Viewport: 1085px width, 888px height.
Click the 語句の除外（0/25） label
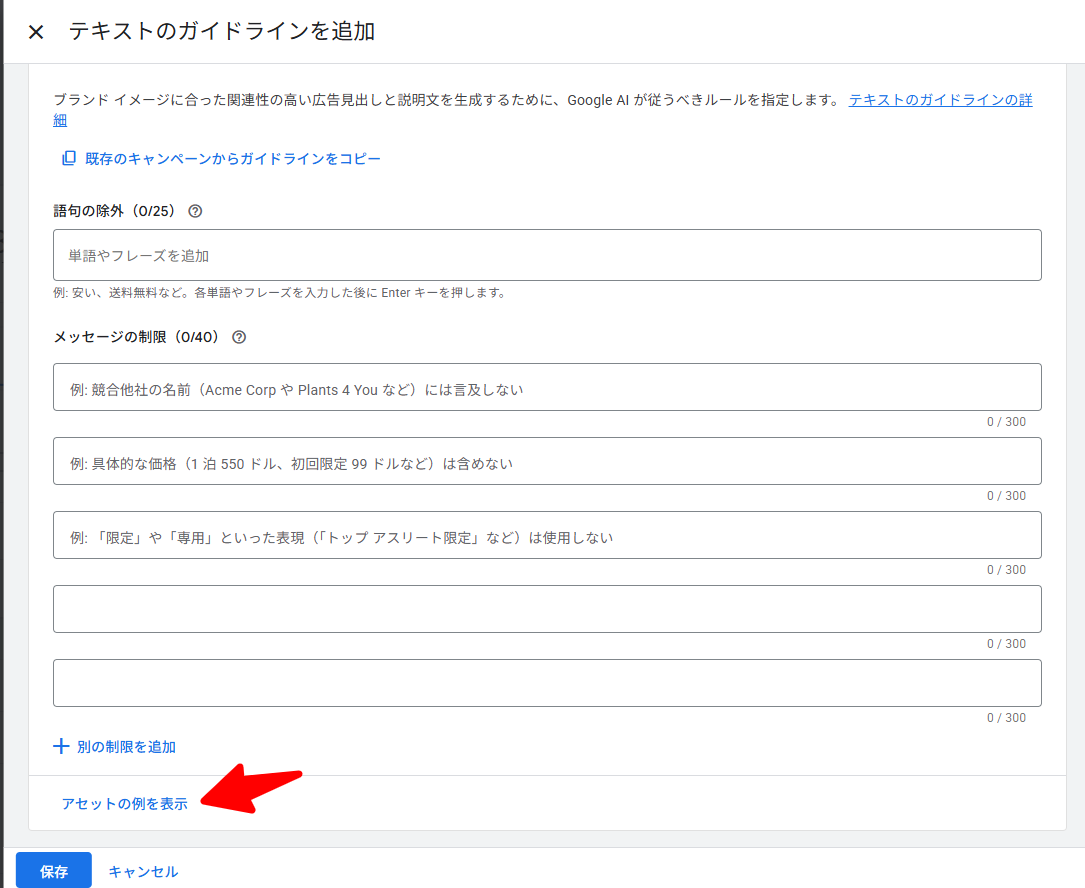114,211
